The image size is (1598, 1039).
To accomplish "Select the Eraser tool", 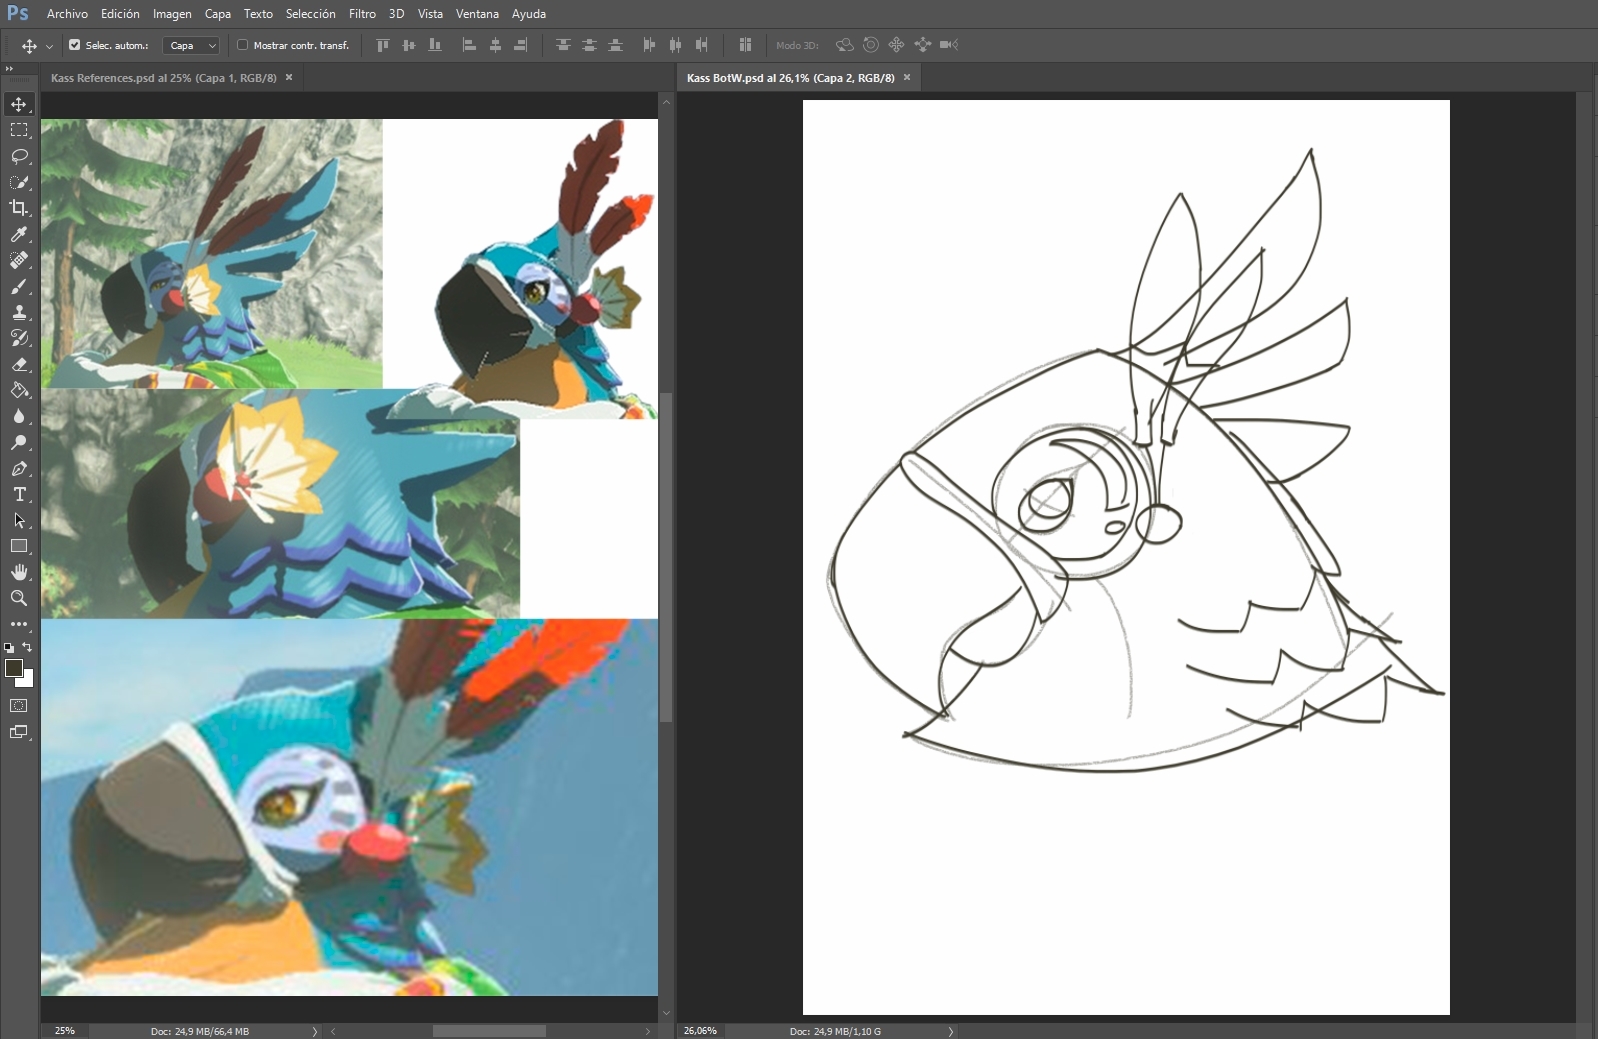I will [x=19, y=364].
